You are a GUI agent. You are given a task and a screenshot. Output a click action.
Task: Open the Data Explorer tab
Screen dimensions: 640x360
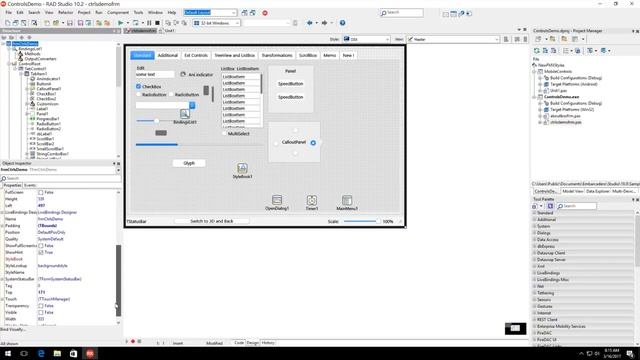click(598, 191)
